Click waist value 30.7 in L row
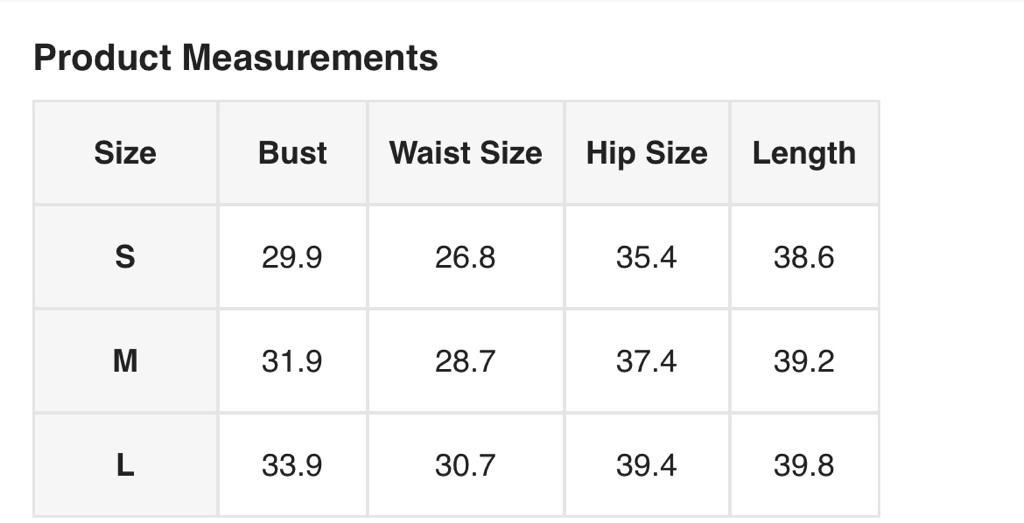The width and height of the screenshot is (1024, 523). point(465,465)
